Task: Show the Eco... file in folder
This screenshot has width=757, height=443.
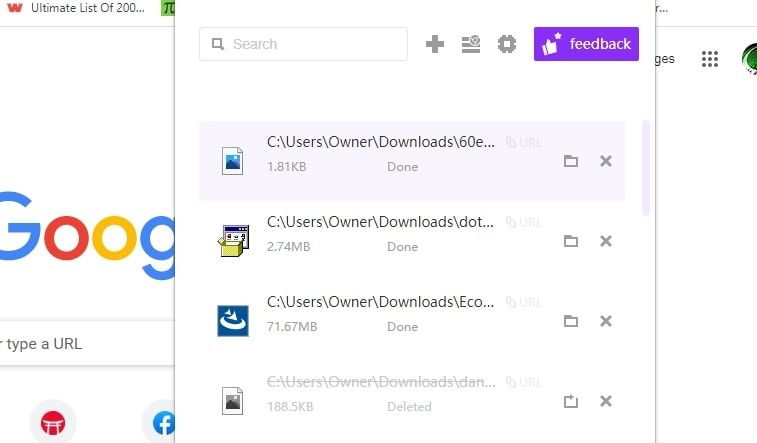Action: pos(571,320)
